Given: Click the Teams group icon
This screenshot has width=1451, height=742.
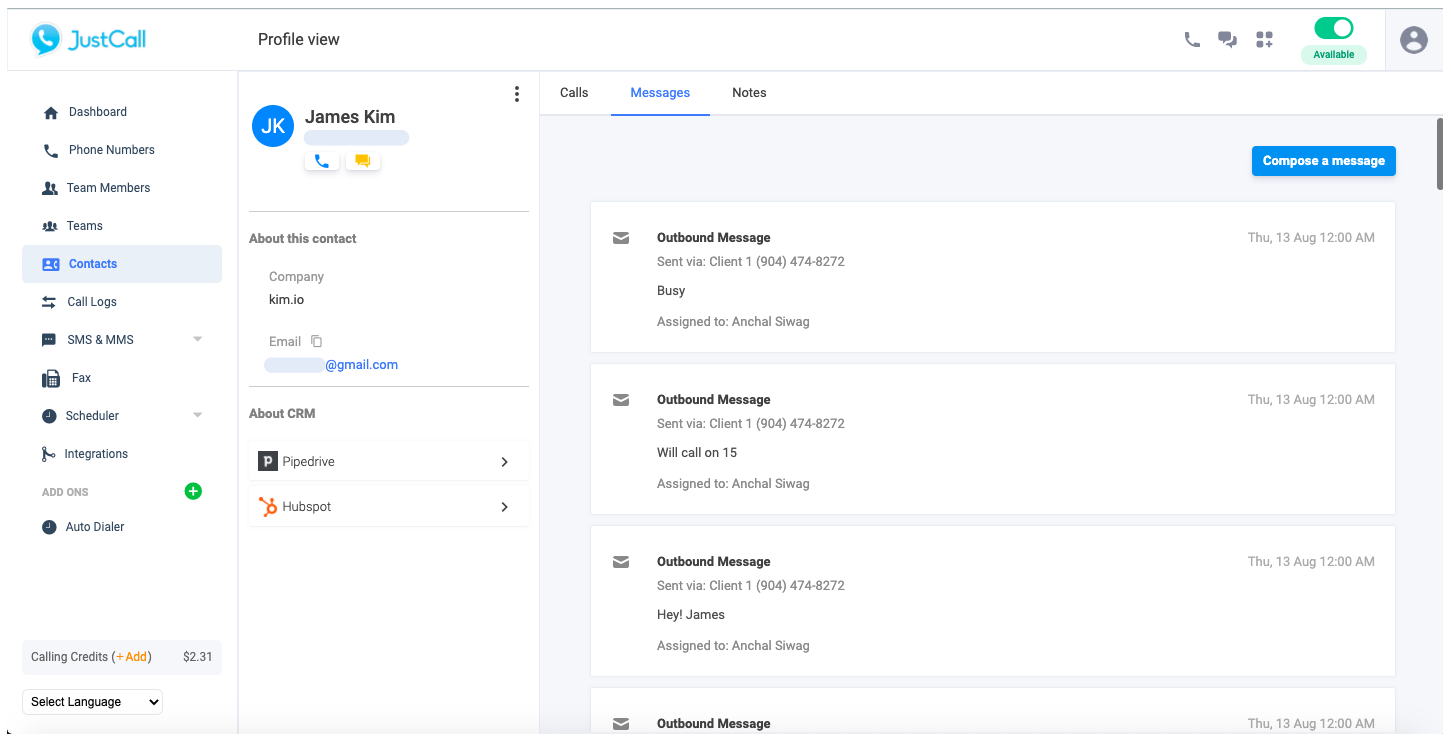Looking at the screenshot, I should point(50,226).
